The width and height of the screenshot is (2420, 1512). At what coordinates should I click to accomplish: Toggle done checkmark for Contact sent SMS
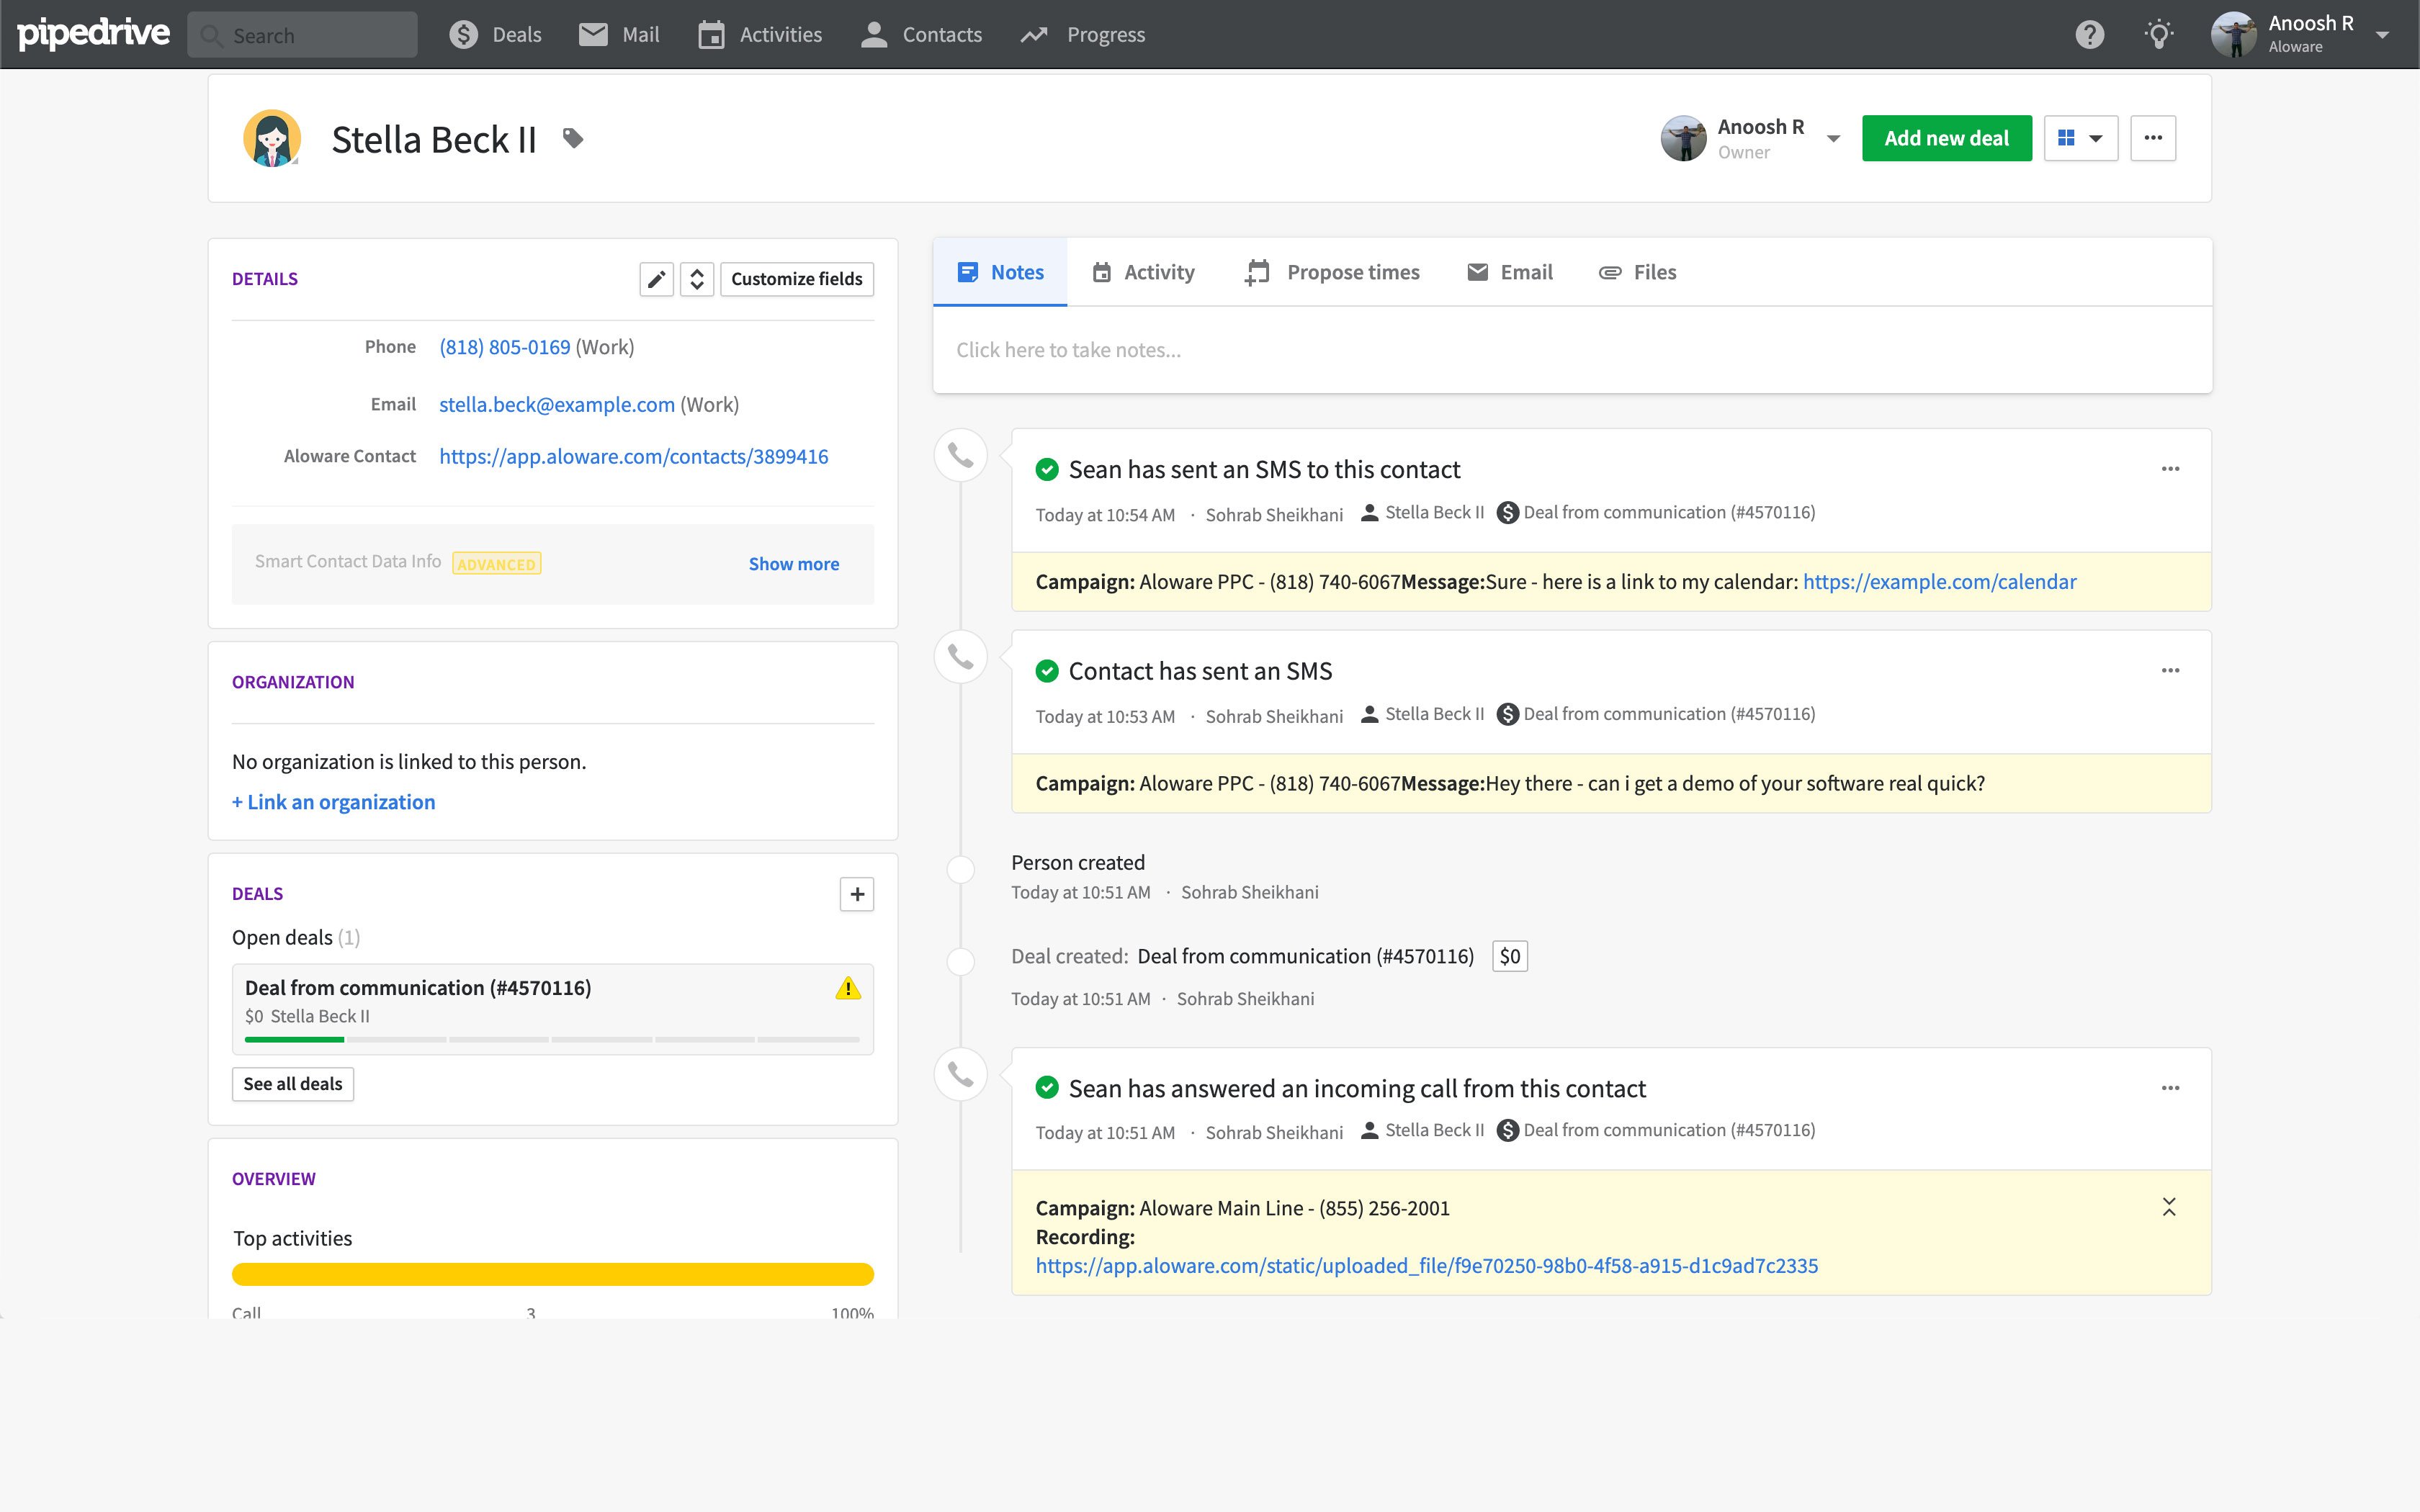tap(1047, 671)
